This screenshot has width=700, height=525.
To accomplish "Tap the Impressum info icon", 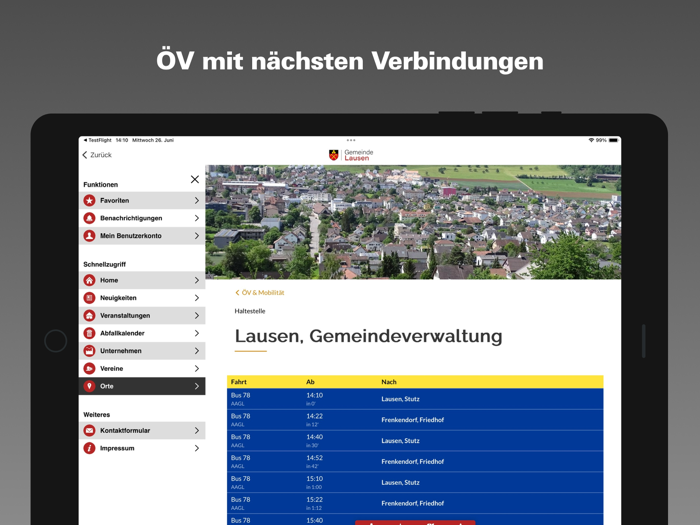I will tap(89, 448).
